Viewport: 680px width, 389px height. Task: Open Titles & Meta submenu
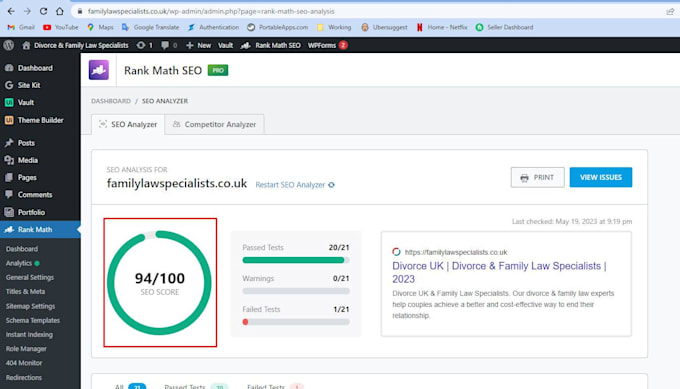25,292
